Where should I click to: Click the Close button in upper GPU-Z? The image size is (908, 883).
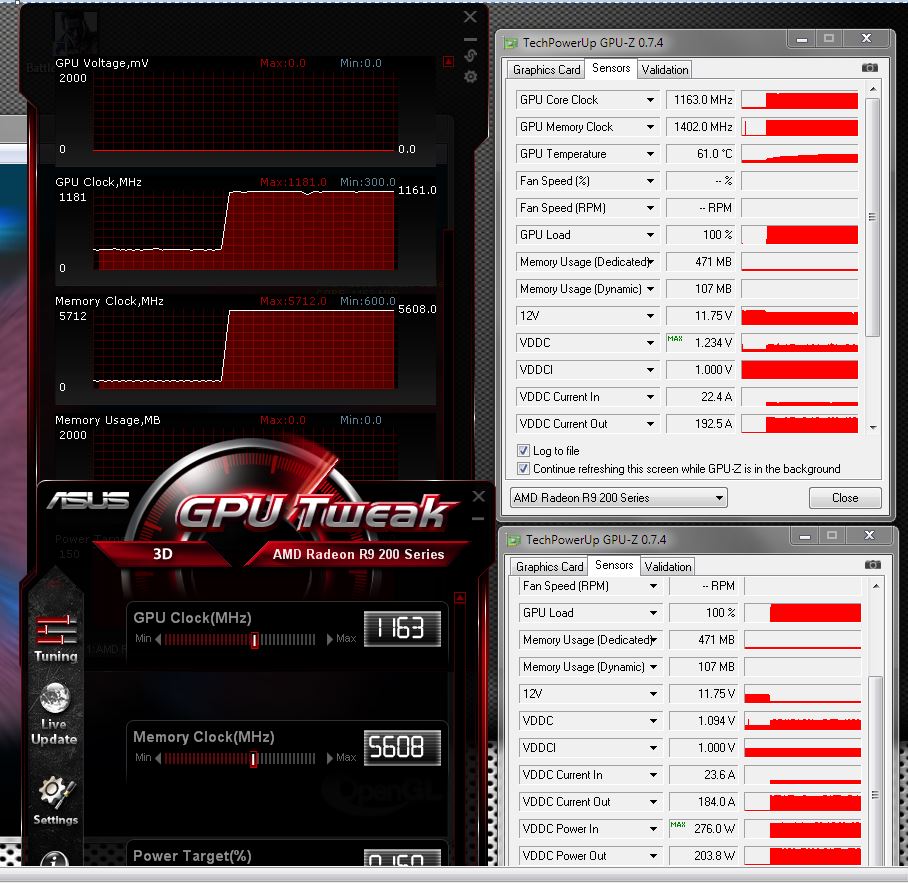point(845,498)
